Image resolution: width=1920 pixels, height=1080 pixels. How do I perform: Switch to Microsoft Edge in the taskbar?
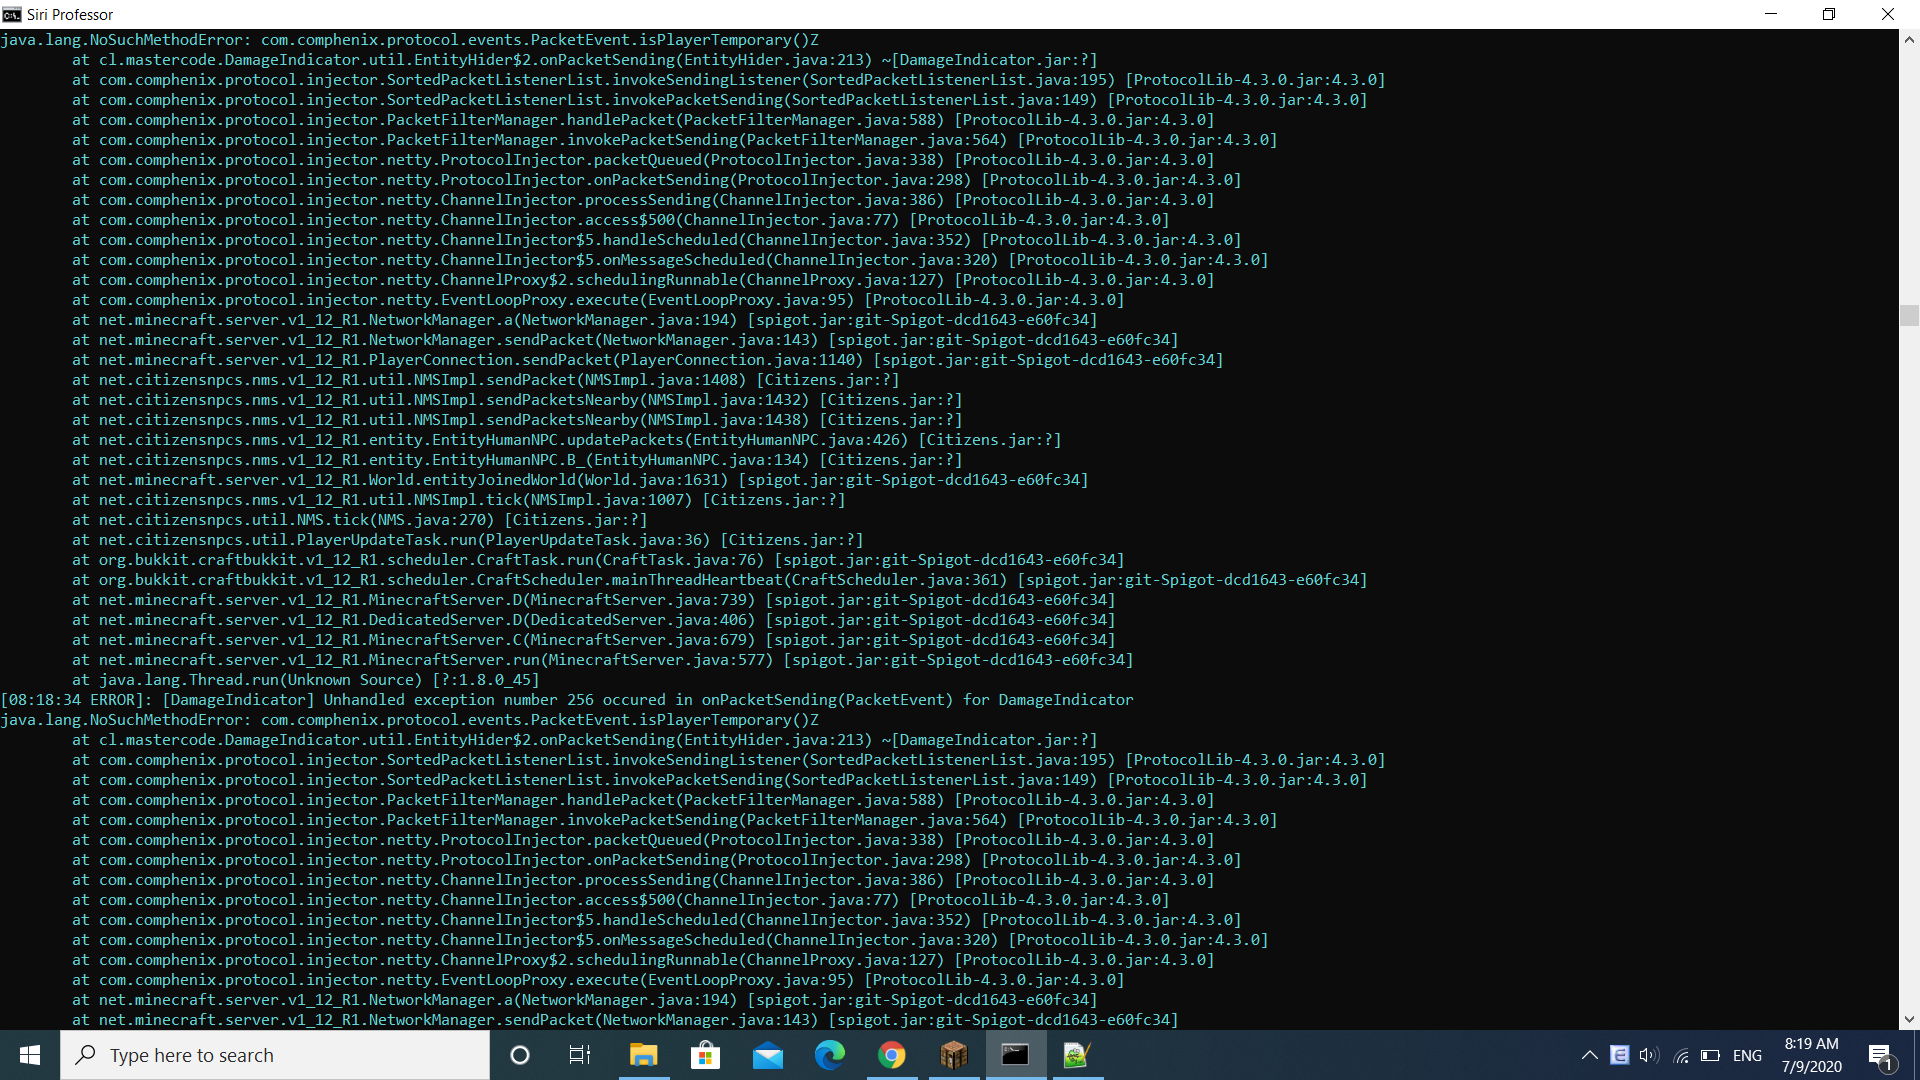(x=830, y=1055)
